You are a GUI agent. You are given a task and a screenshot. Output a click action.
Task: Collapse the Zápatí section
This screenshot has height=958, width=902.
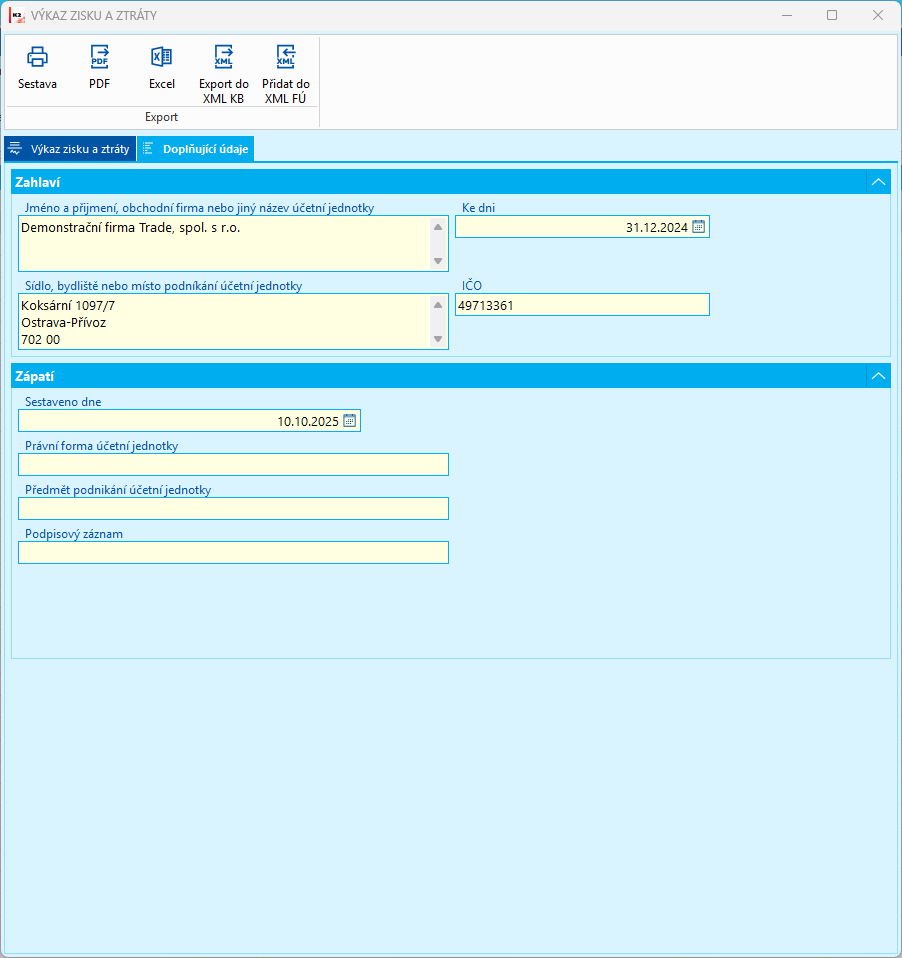coord(878,376)
